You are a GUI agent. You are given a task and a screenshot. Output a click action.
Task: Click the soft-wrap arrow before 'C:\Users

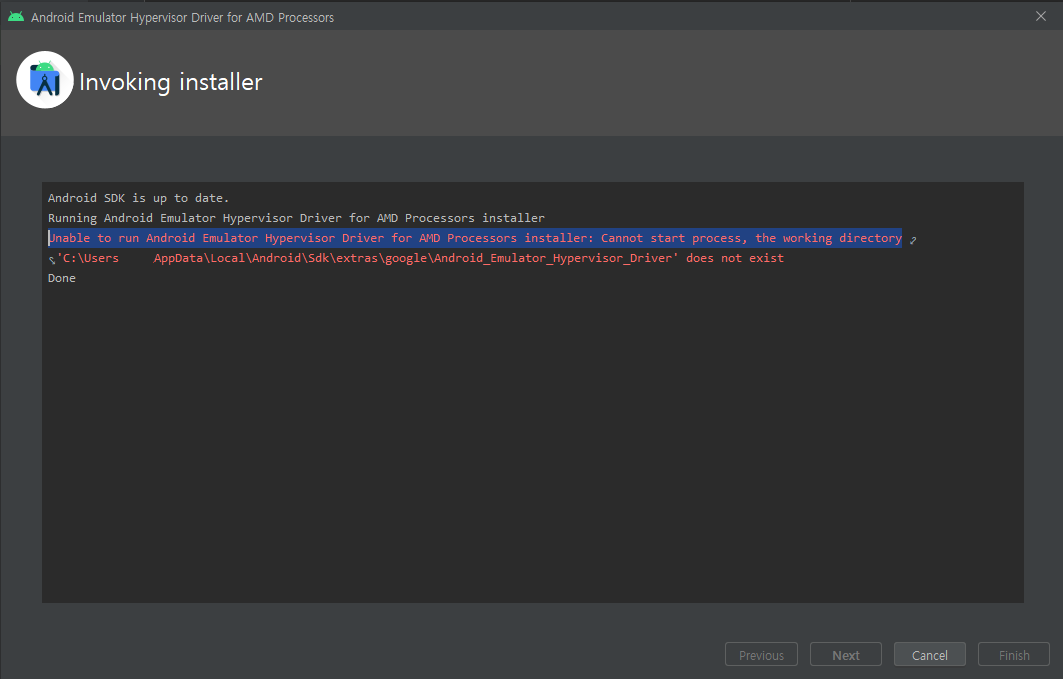click(52, 260)
